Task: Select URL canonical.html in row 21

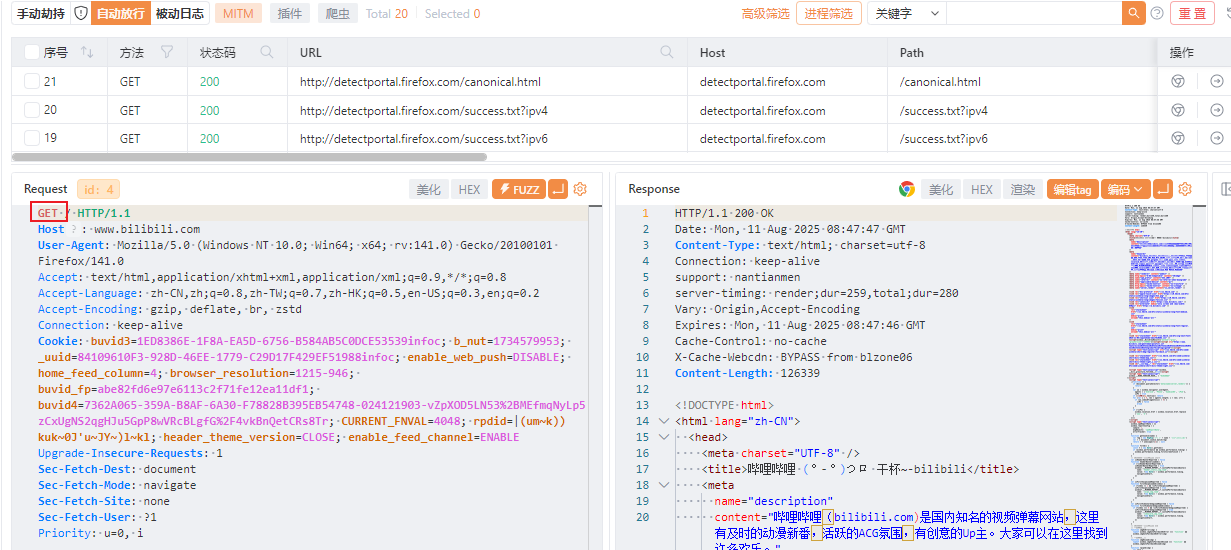Action: pyautogui.click(x=420, y=82)
